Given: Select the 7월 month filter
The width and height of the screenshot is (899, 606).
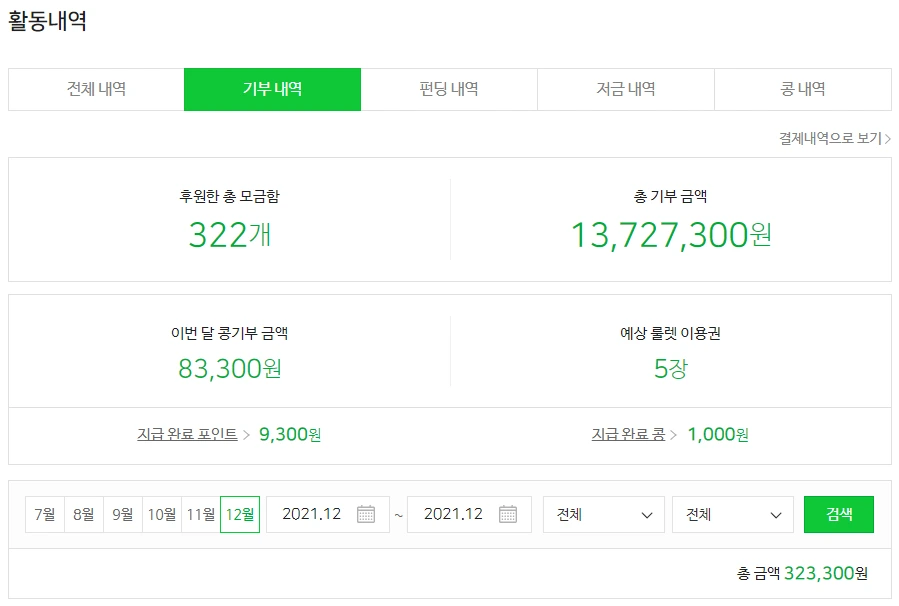Looking at the screenshot, I should (x=44, y=514).
